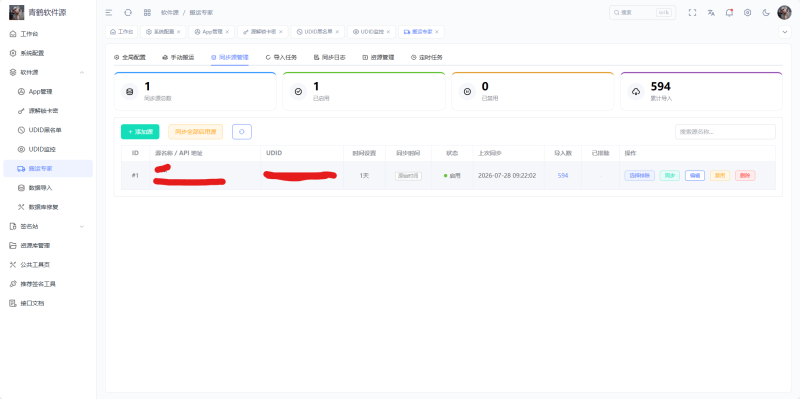This screenshot has width=800, height=399.
Task: Open the header settings gear icon
Action: coord(747,13)
